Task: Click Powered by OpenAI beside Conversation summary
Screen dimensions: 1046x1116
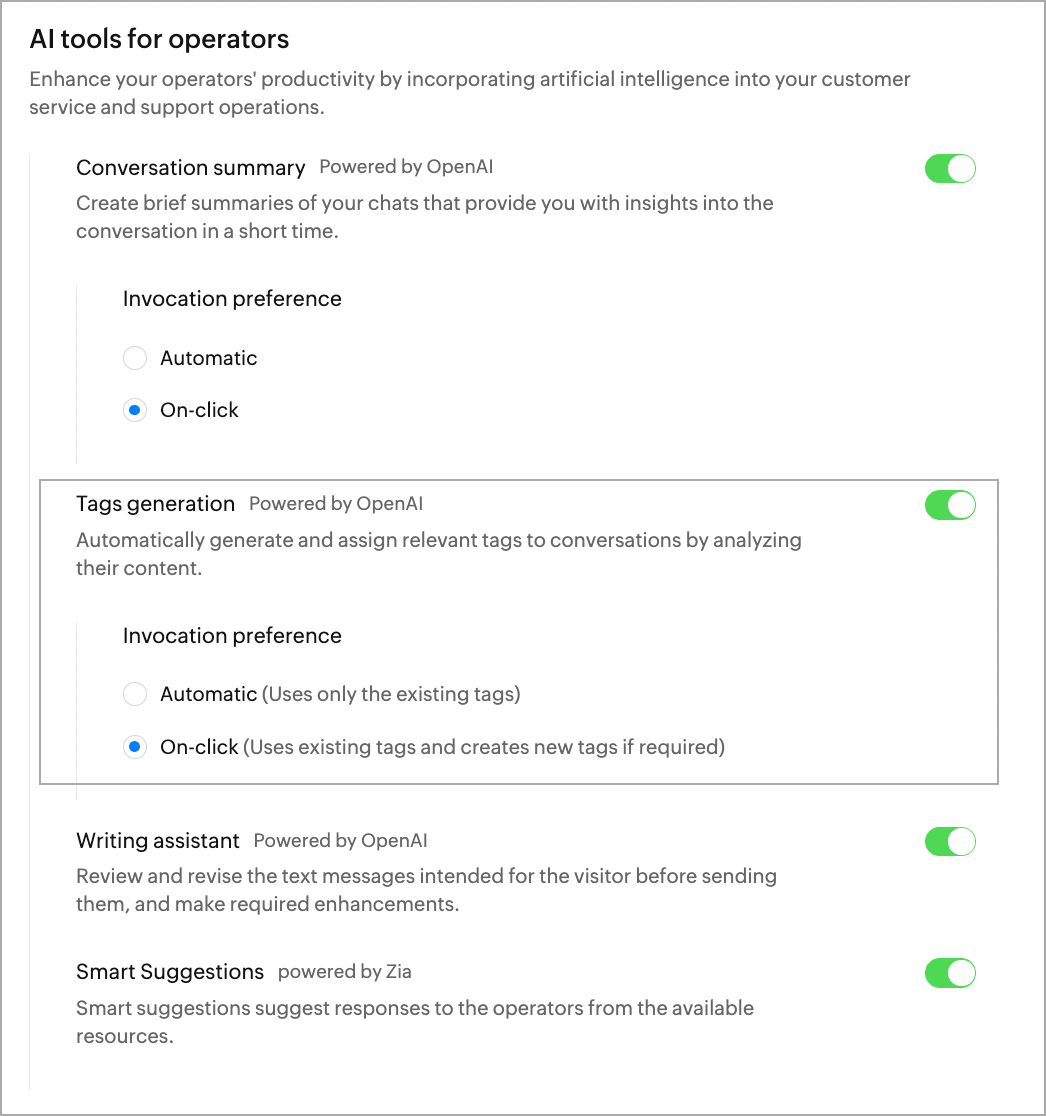Action: tap(406, 167)
